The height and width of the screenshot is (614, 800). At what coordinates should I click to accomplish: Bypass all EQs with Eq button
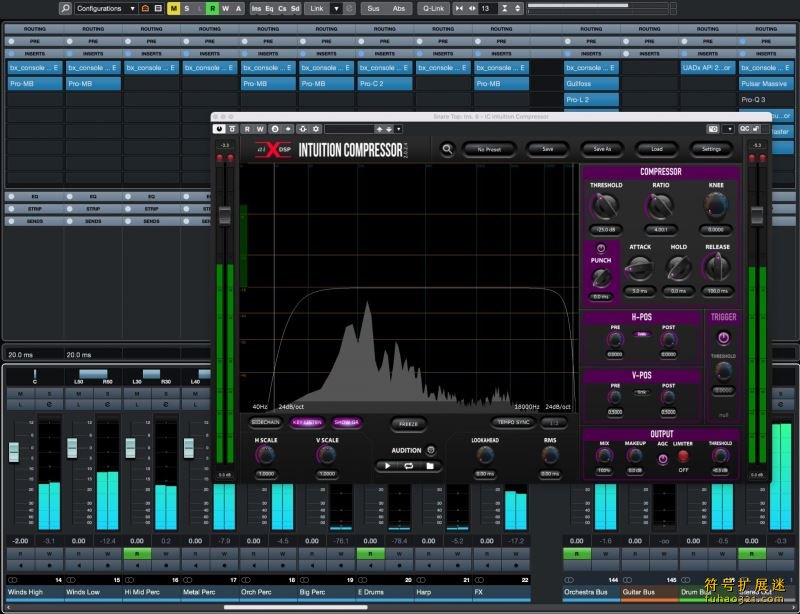click(x=269, y=8)
